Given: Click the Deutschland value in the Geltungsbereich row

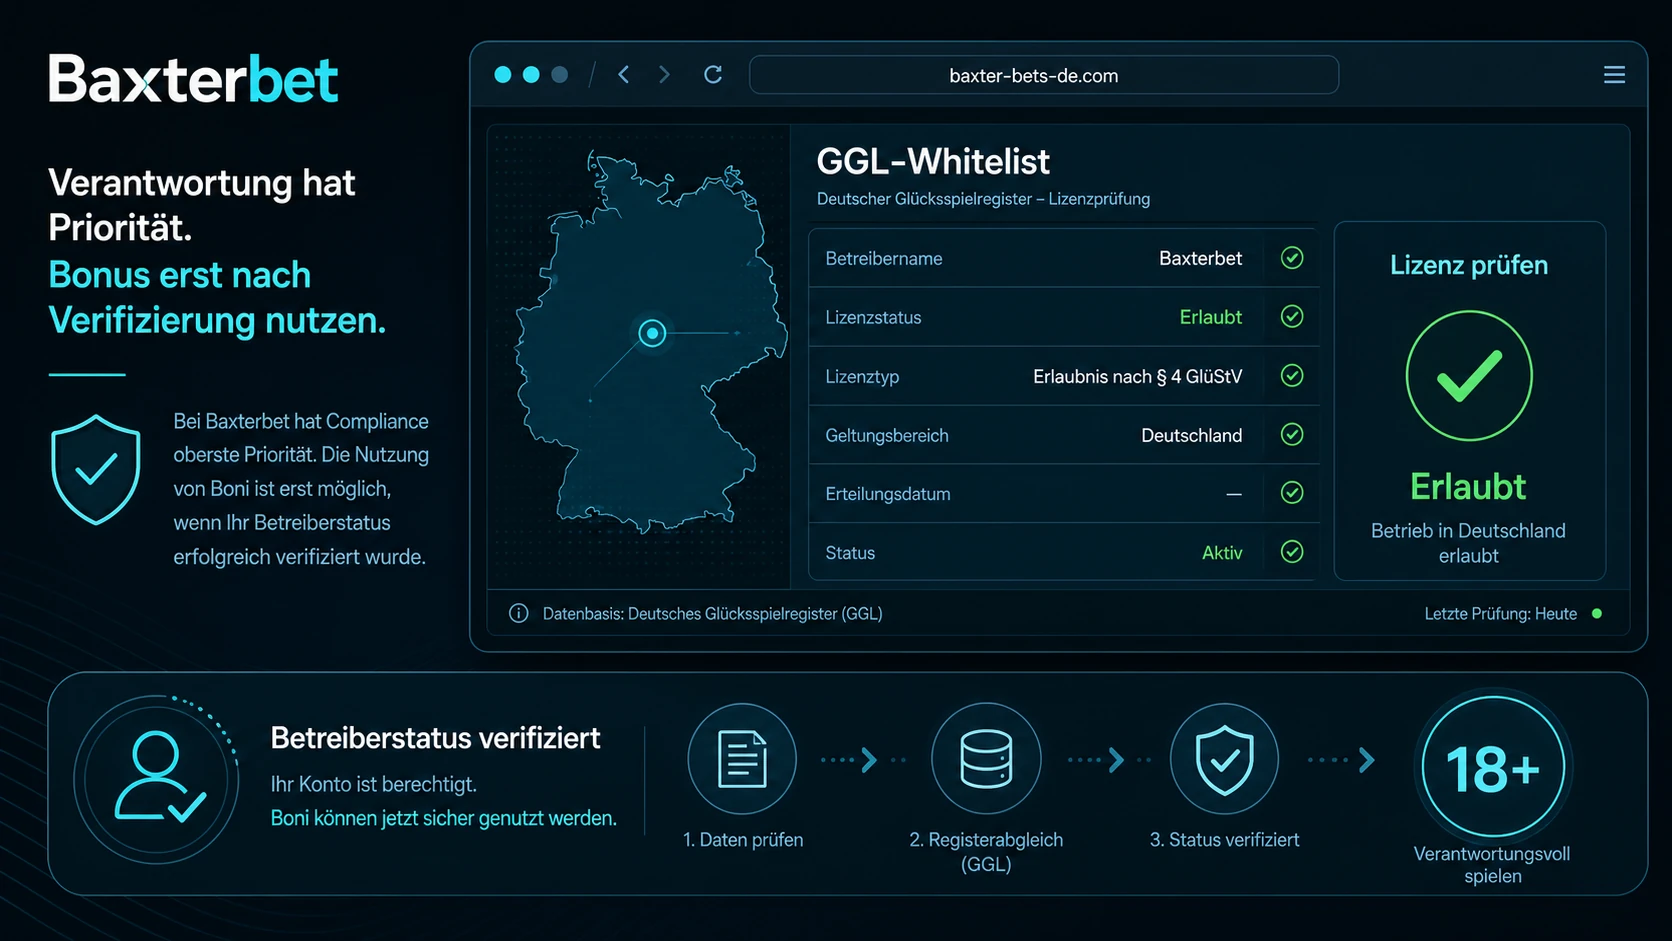Looking at the screenshot, I should coord(1192,436).
